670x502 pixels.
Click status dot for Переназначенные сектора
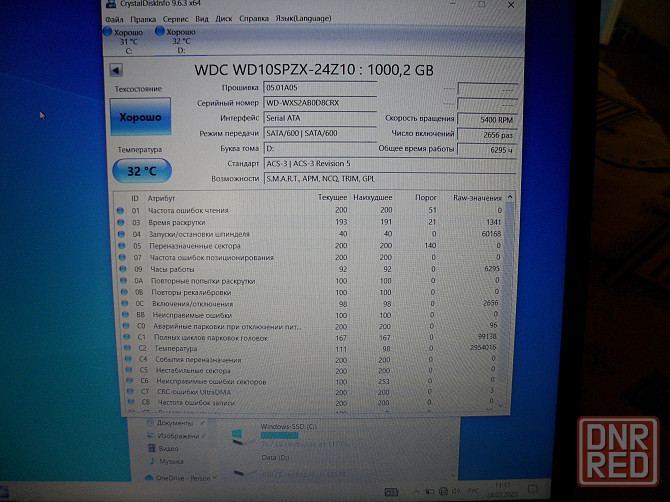pyautogui.click(x=122, y=246)
